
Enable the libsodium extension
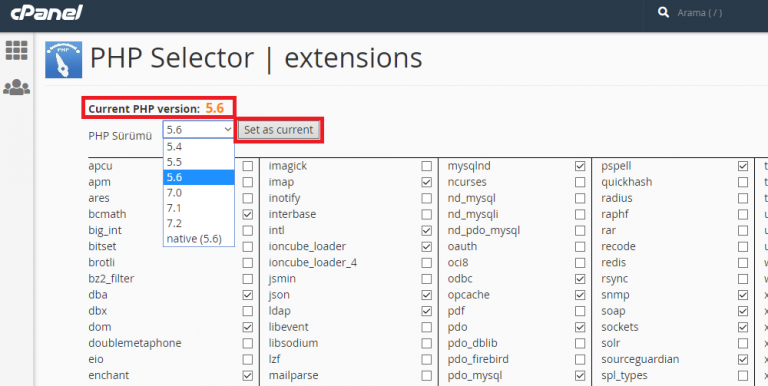tap(427, 343)
